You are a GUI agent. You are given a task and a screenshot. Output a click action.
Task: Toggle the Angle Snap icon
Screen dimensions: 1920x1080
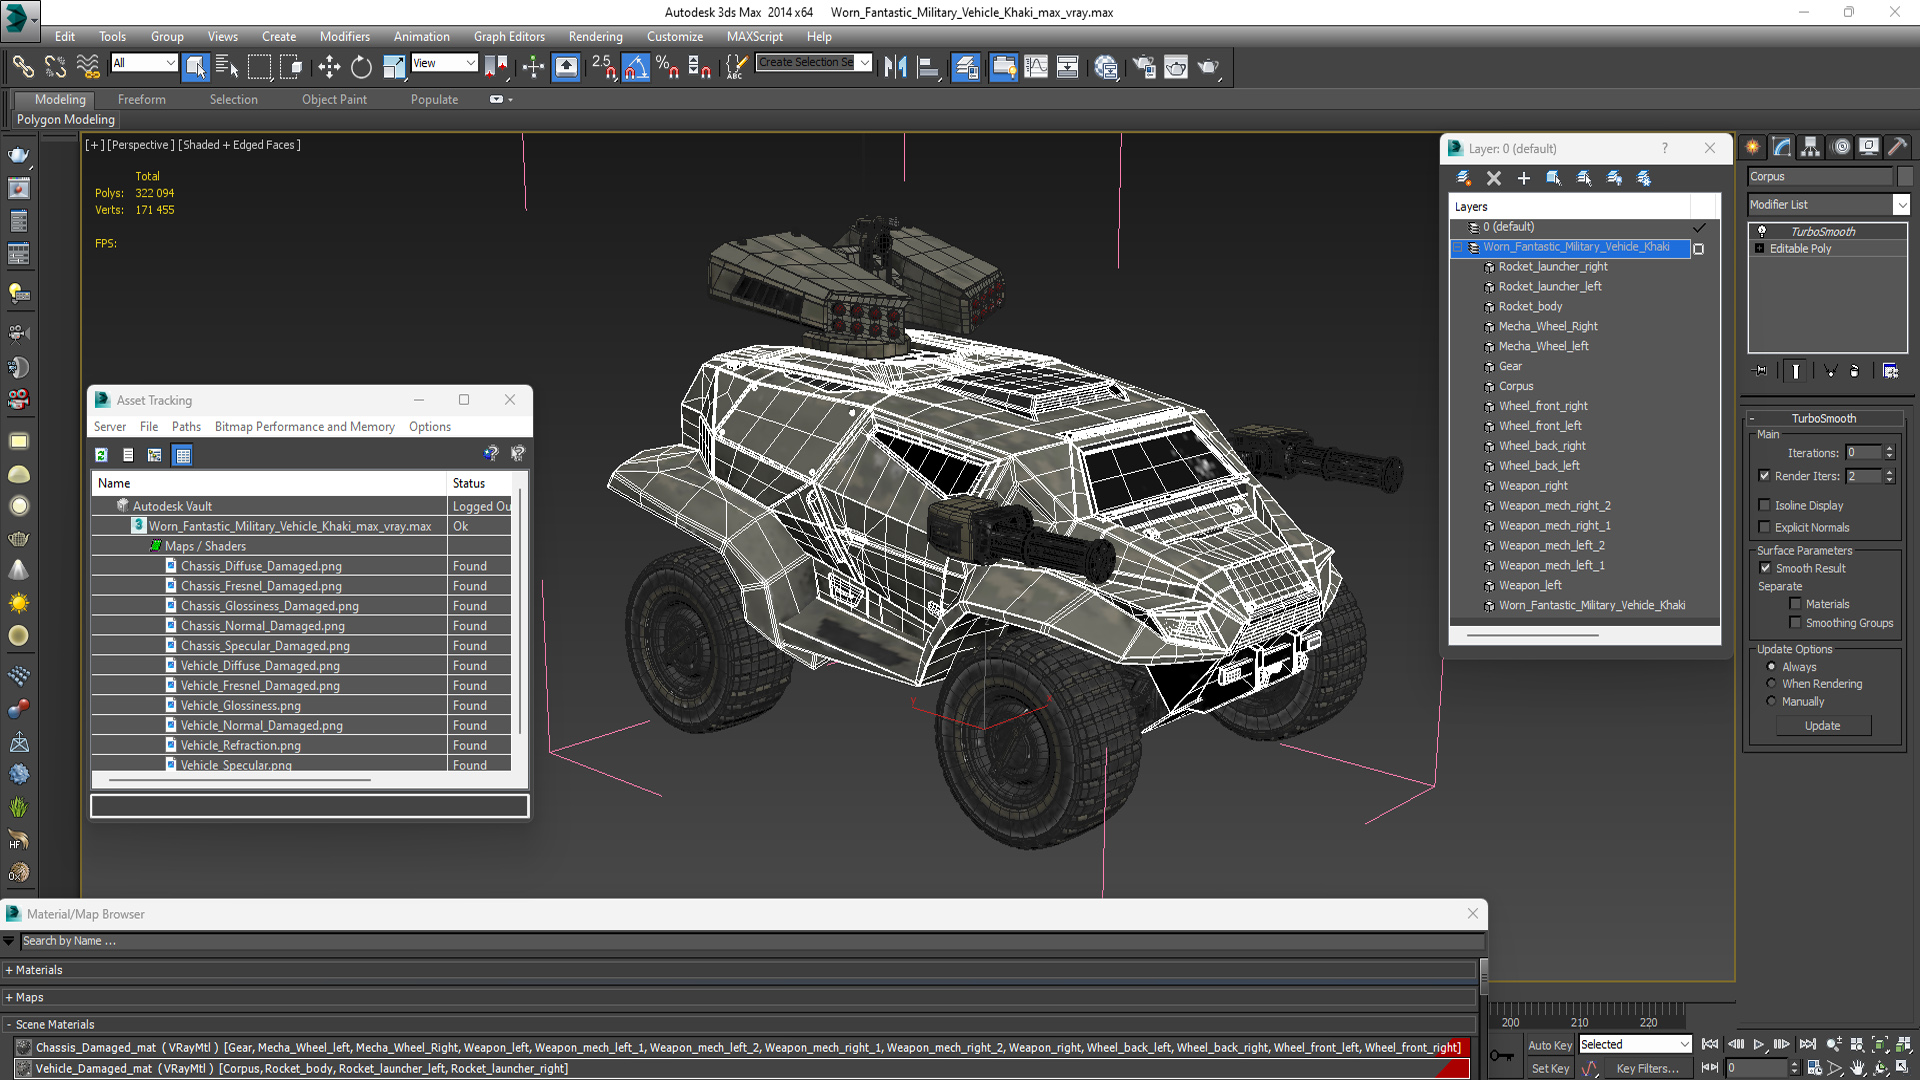click(x=635, y=67)
